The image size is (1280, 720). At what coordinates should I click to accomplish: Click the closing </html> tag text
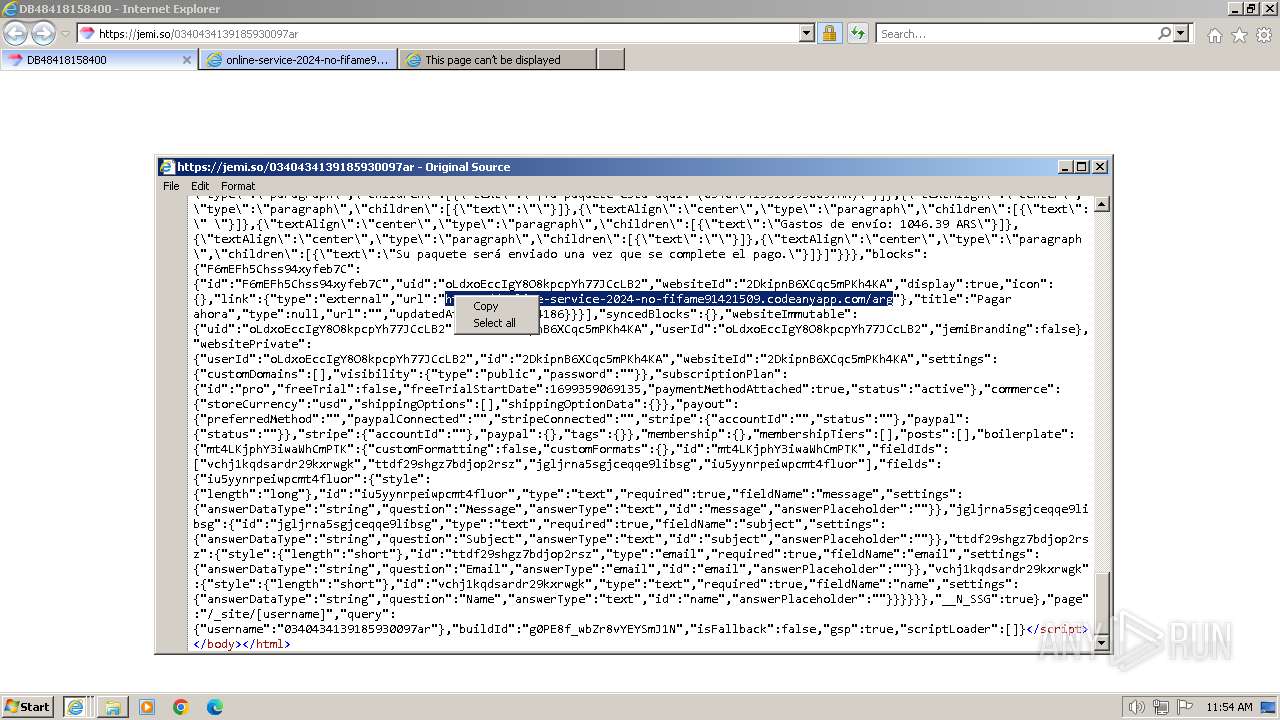[x=265, y=644]
